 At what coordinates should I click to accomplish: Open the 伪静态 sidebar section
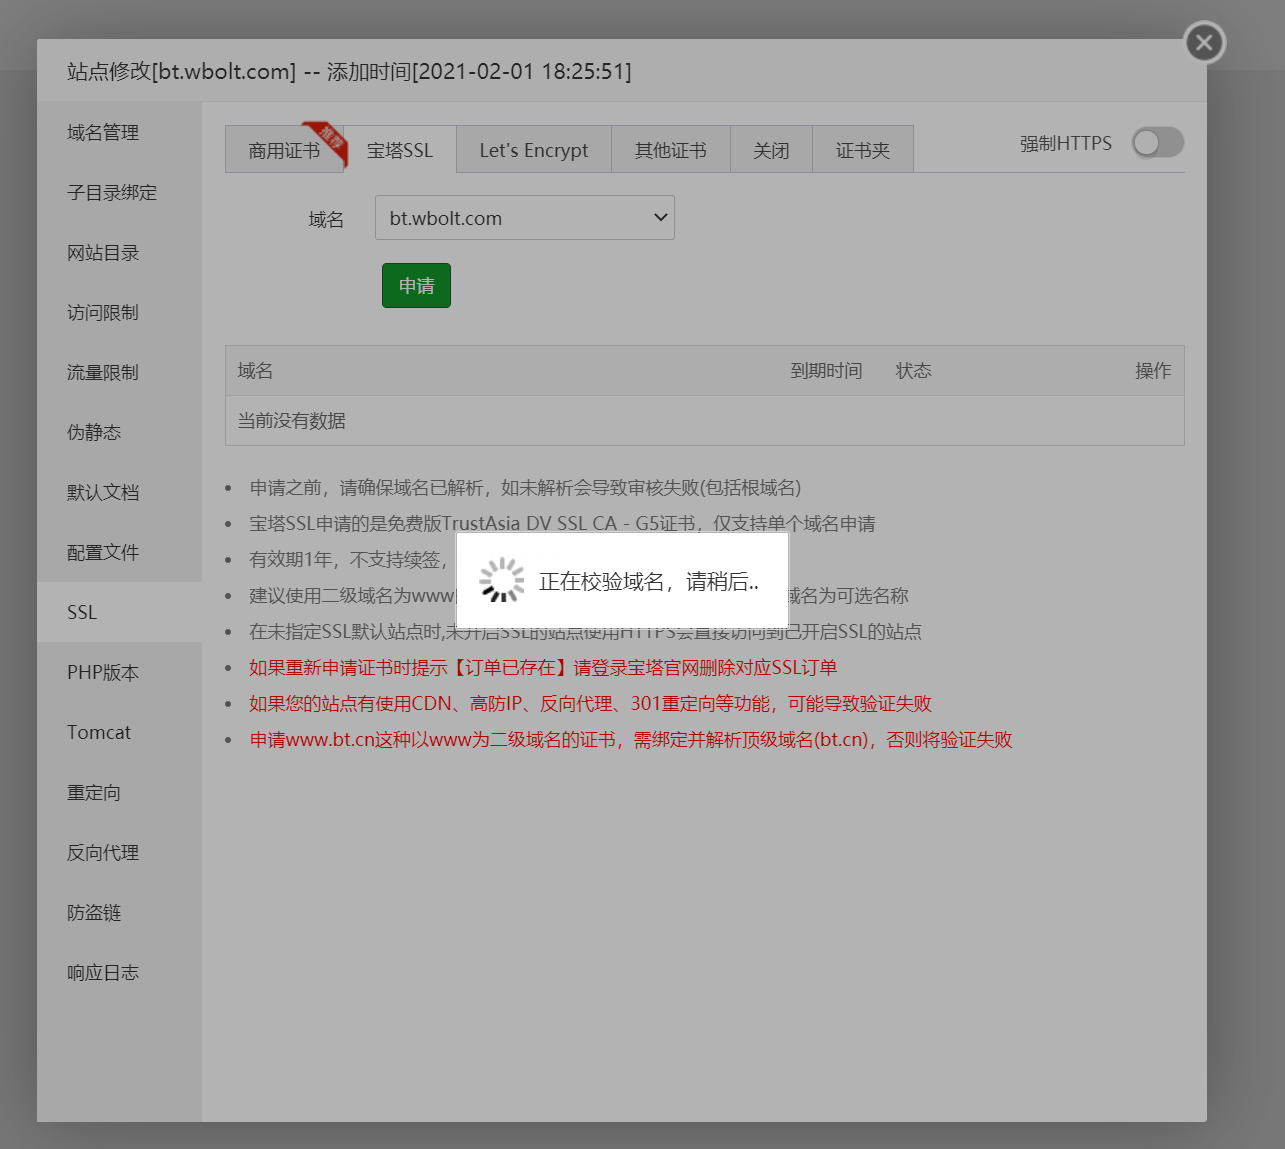point(94,432)
